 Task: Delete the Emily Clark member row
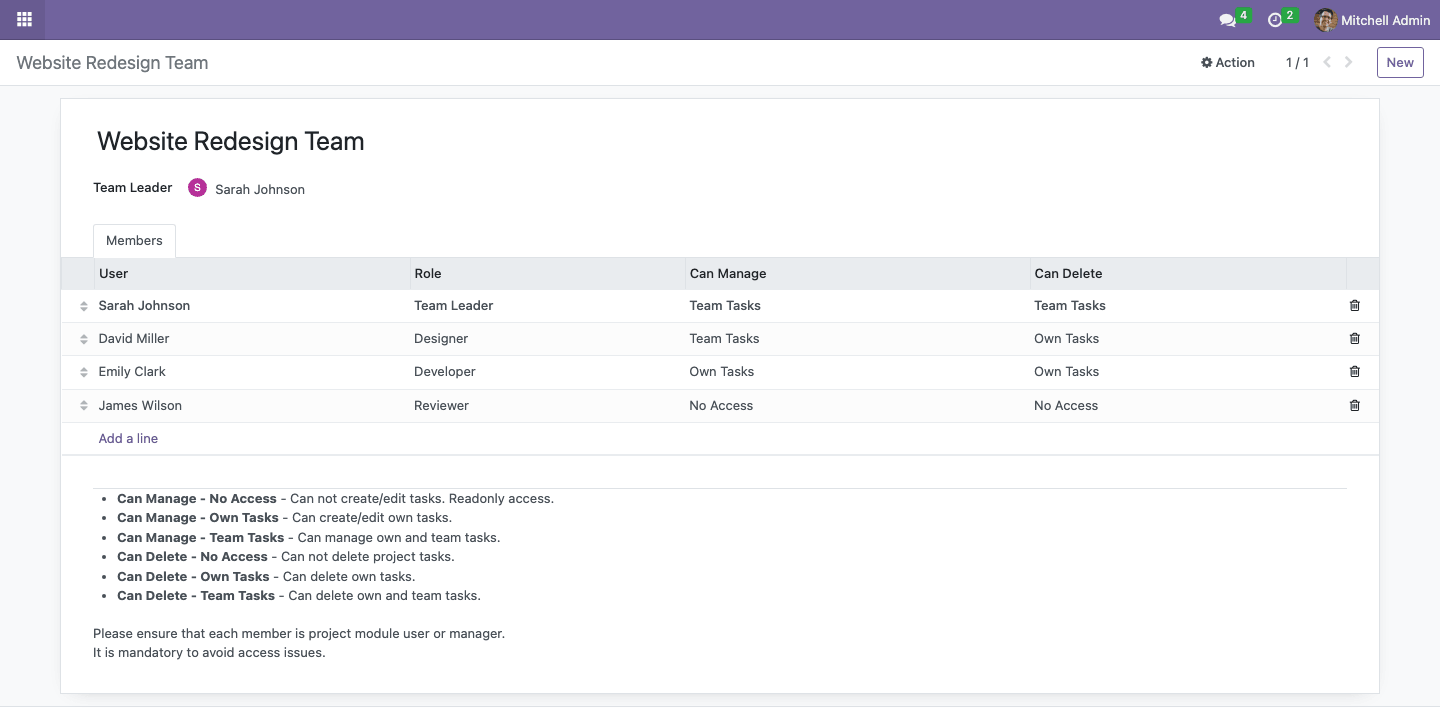click(1355, 371)
